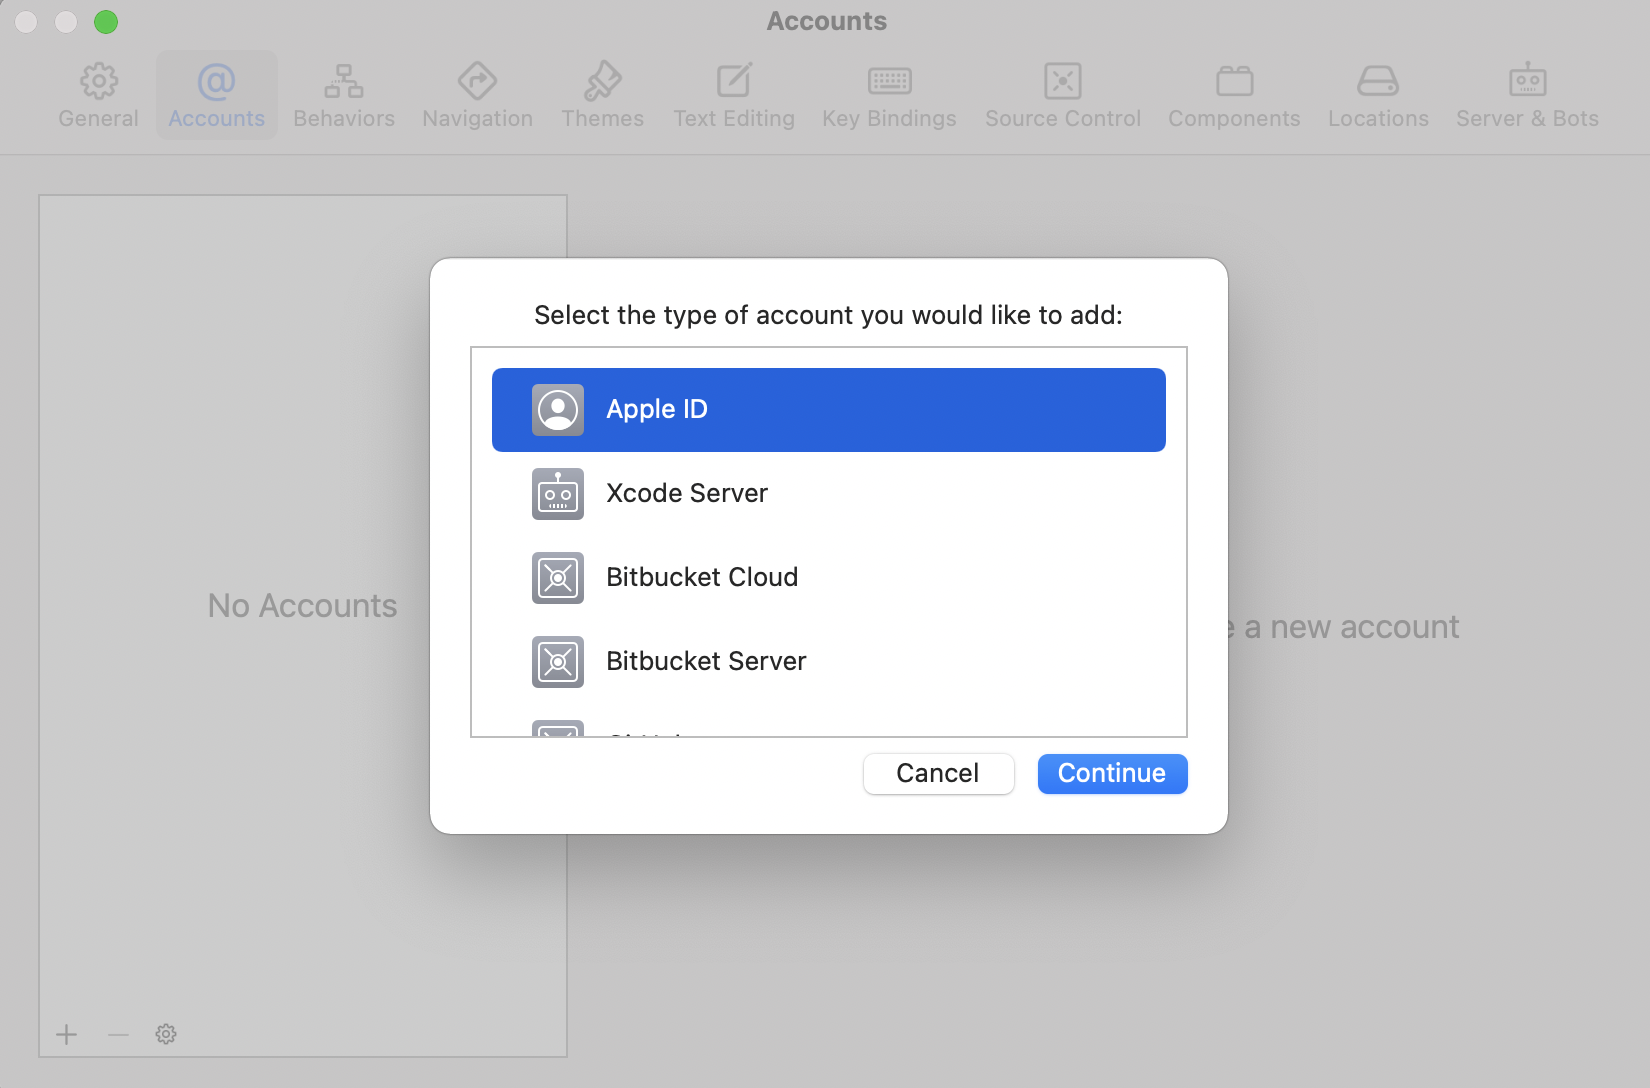Open the Themes paintbrush icon
The image size is (1650, 1088).
(x=602, y=81)
